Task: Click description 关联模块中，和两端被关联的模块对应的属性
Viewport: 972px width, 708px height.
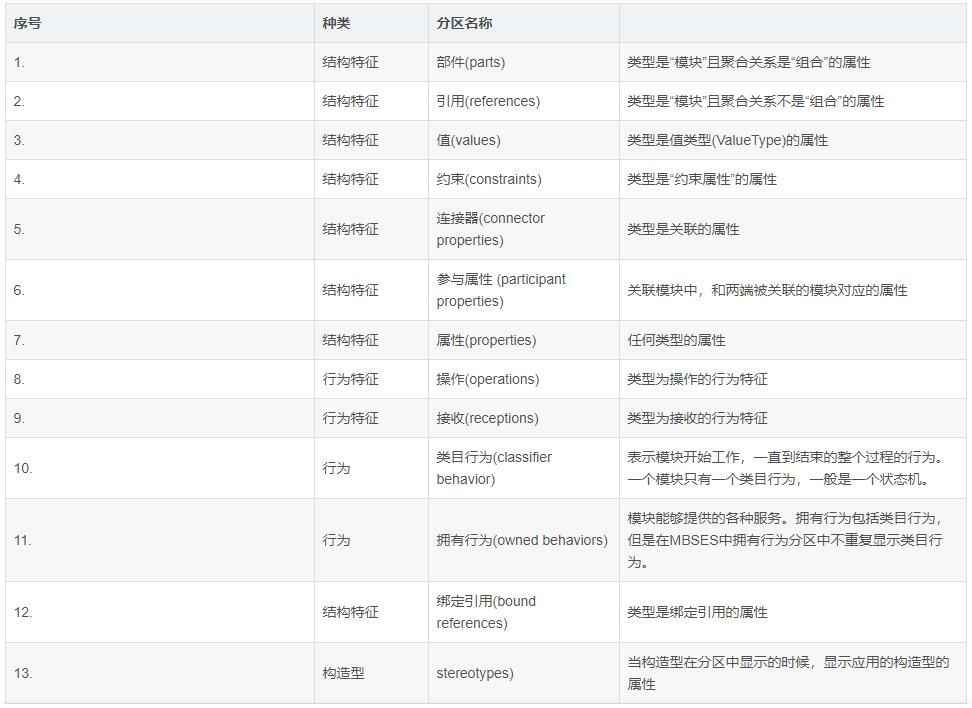Action: point(793,290)
